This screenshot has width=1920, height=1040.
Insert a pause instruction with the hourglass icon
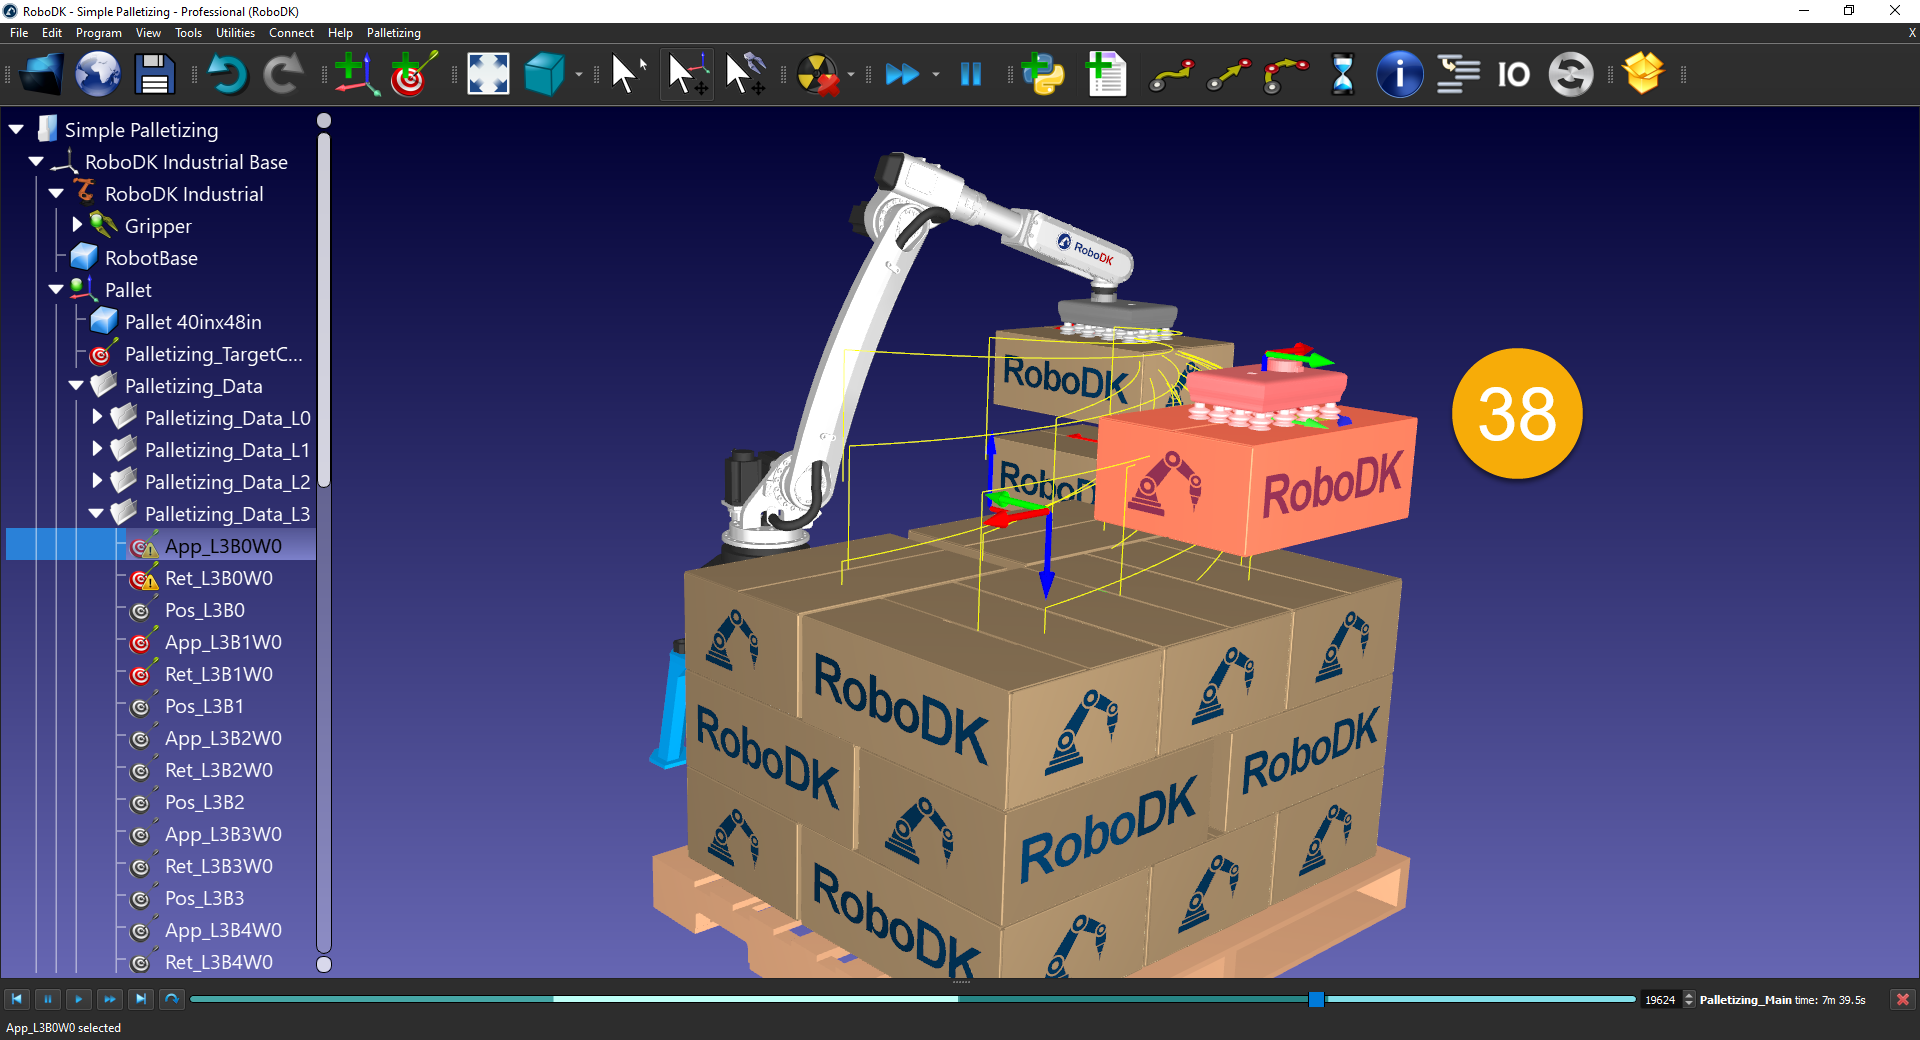1342,74
